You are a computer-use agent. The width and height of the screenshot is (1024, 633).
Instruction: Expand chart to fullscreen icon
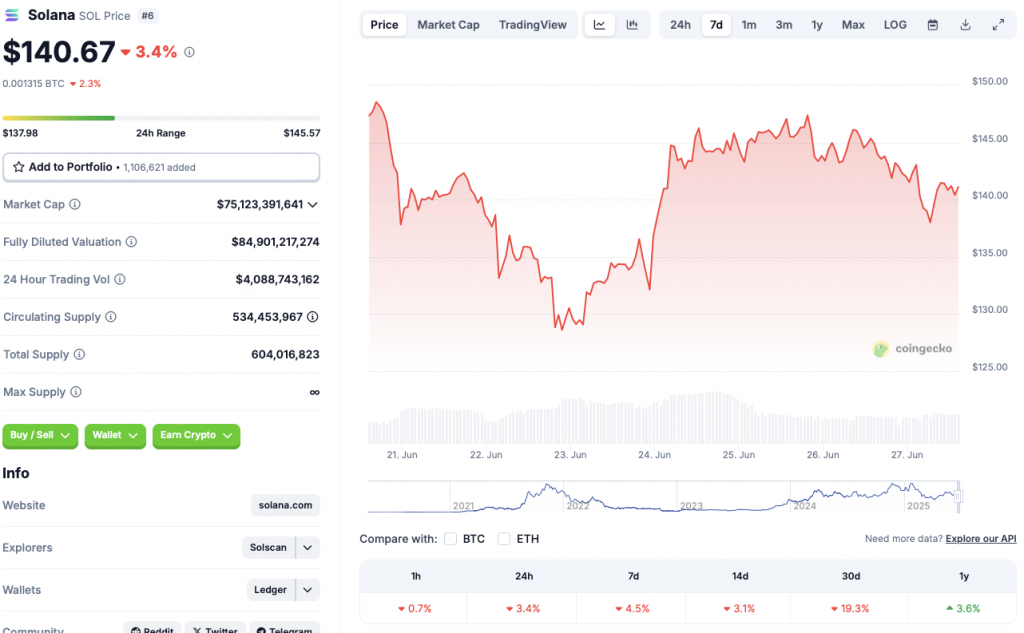tap(998, 25)
